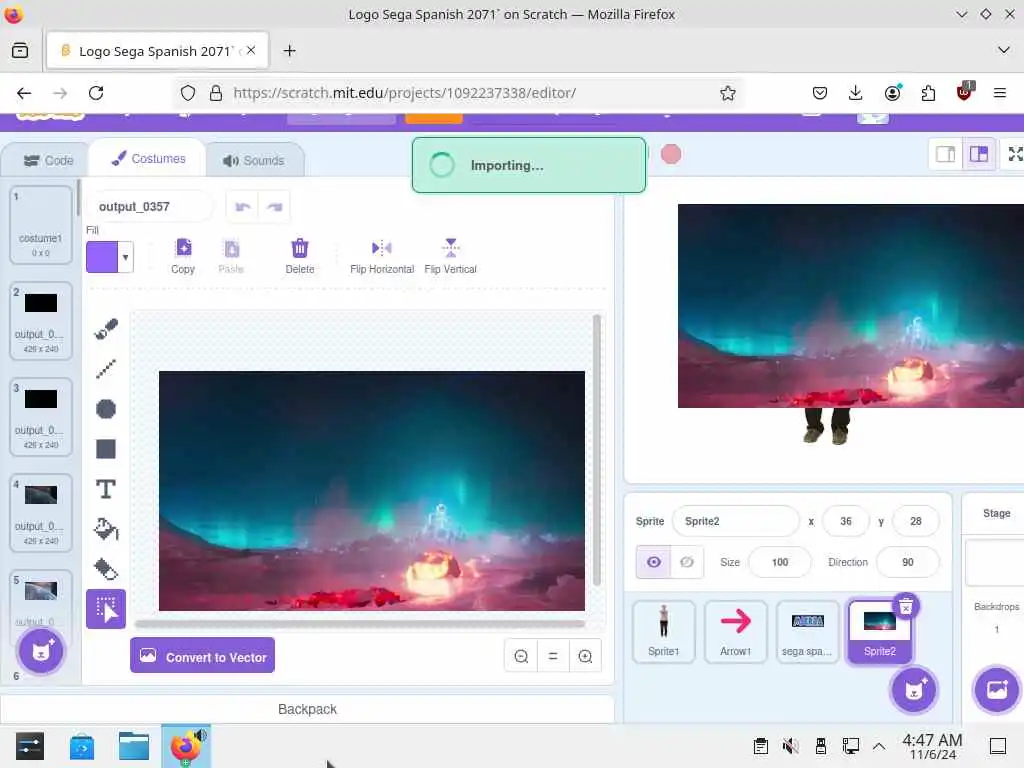Image resolution: width=1024 pixels, height=768 pixels.
Task: Edit the Sprite name field
Action: pos(735,521)
